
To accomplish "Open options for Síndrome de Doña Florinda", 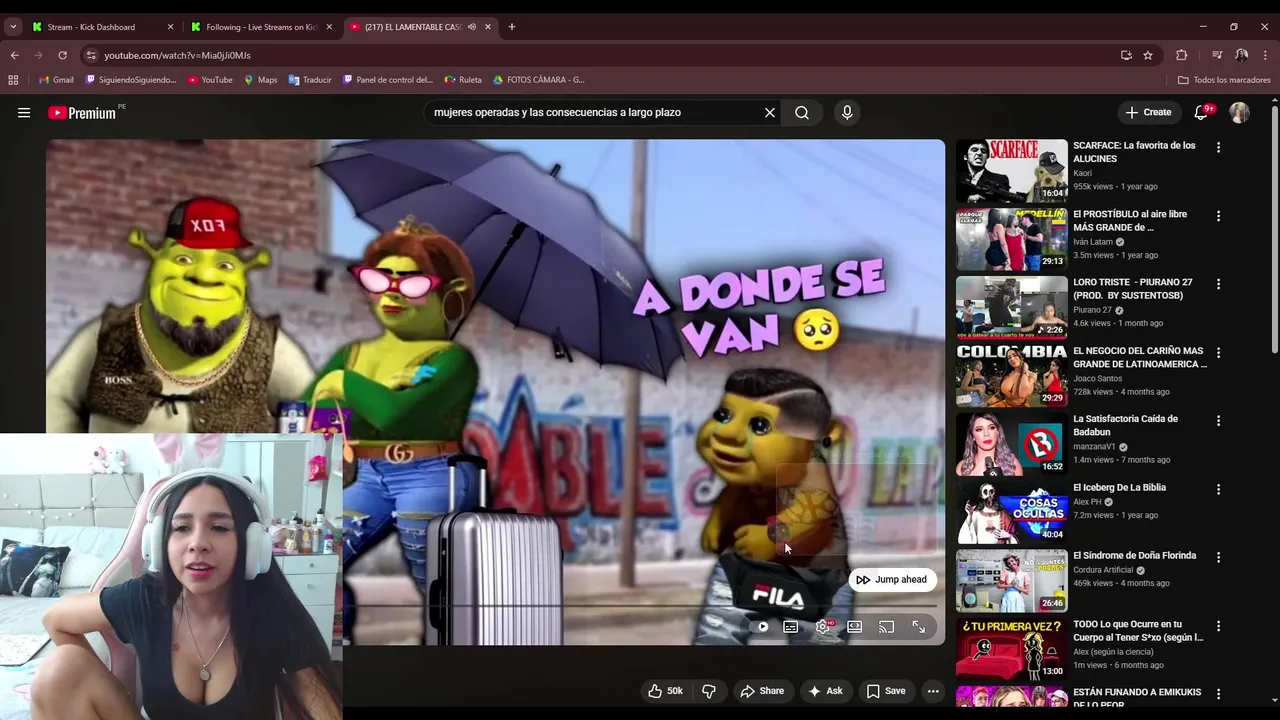I will point(1218,558).
